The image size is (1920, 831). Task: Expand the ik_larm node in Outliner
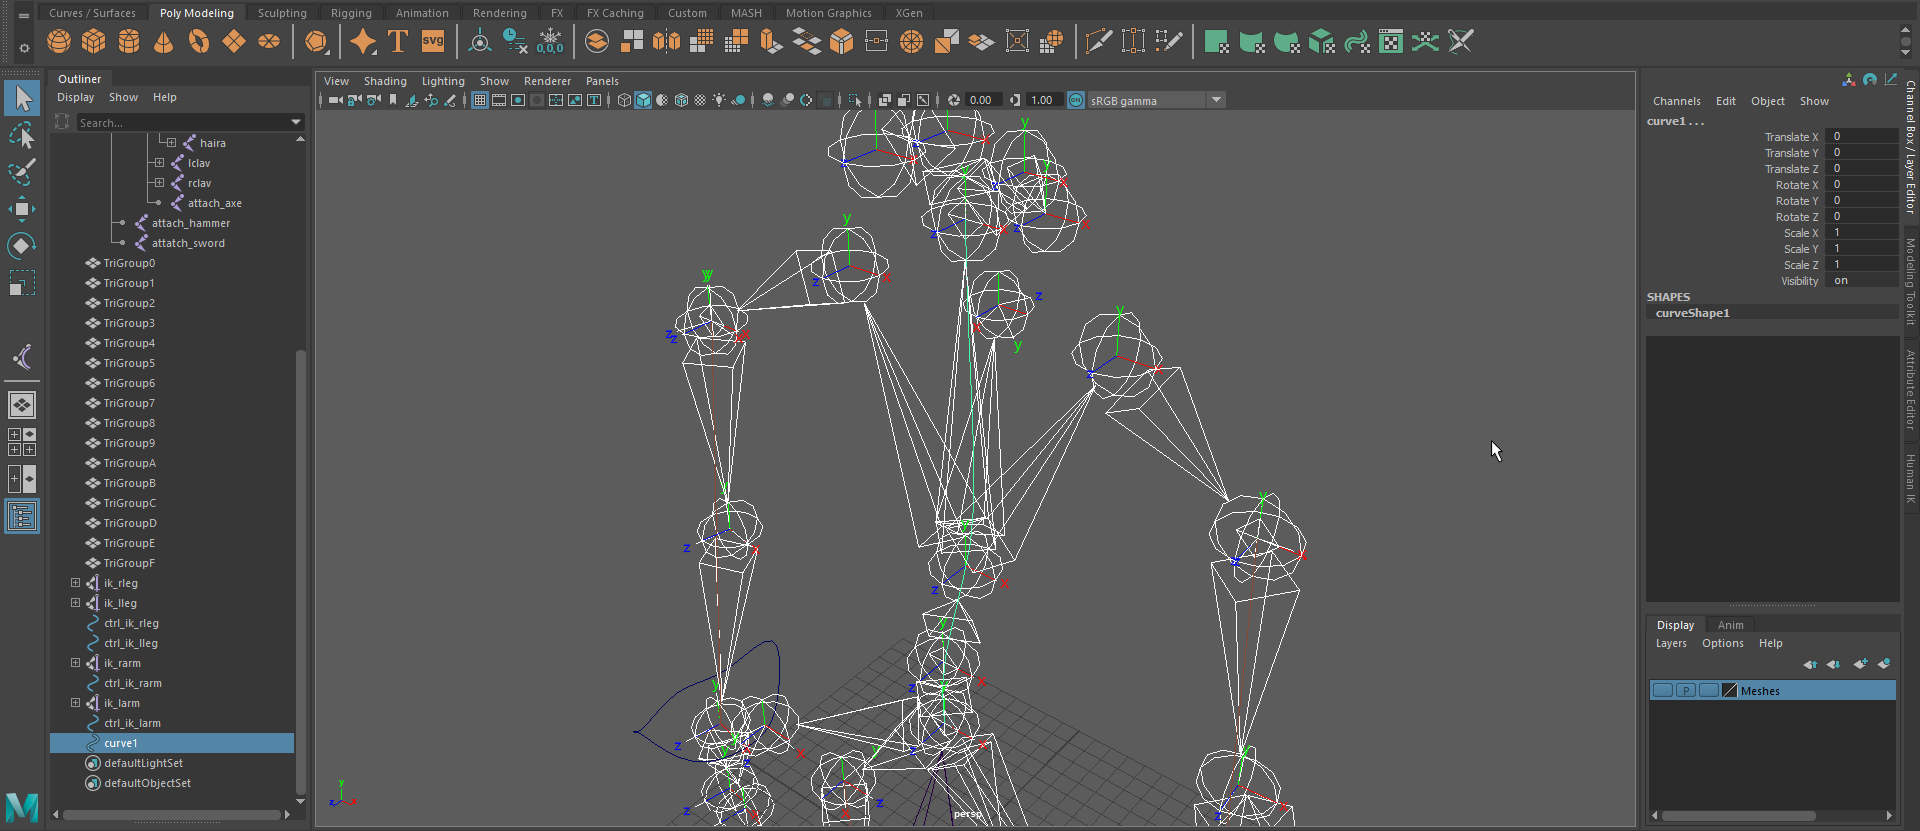75,703
